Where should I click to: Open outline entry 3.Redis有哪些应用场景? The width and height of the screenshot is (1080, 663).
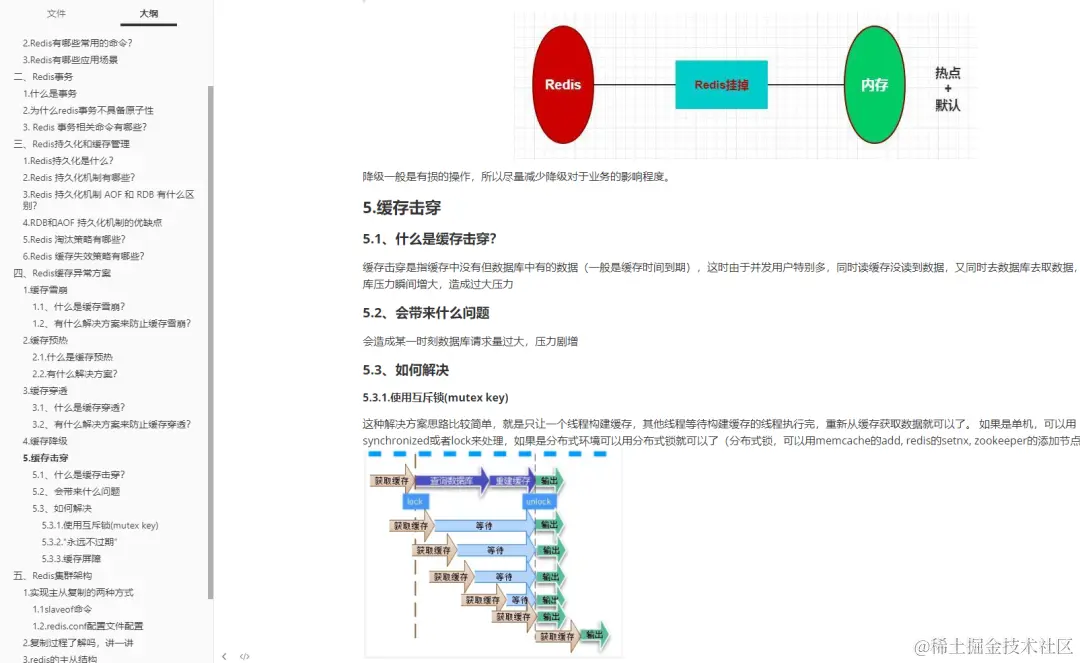pos(70,60)
